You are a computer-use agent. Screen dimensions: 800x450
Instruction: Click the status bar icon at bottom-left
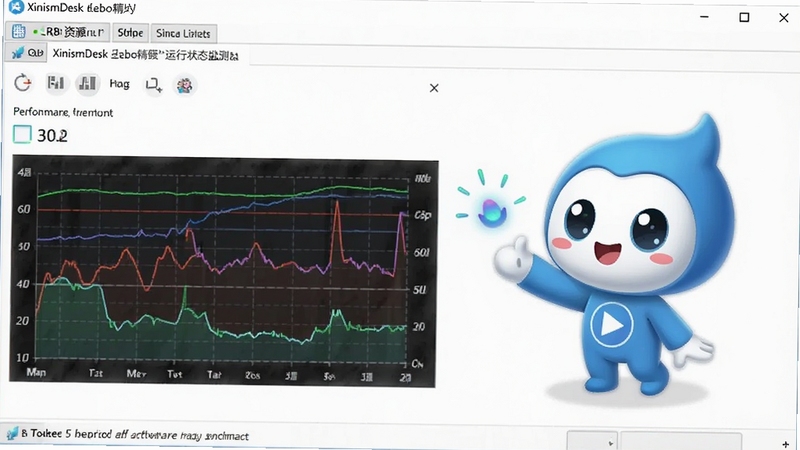point(12,434)
